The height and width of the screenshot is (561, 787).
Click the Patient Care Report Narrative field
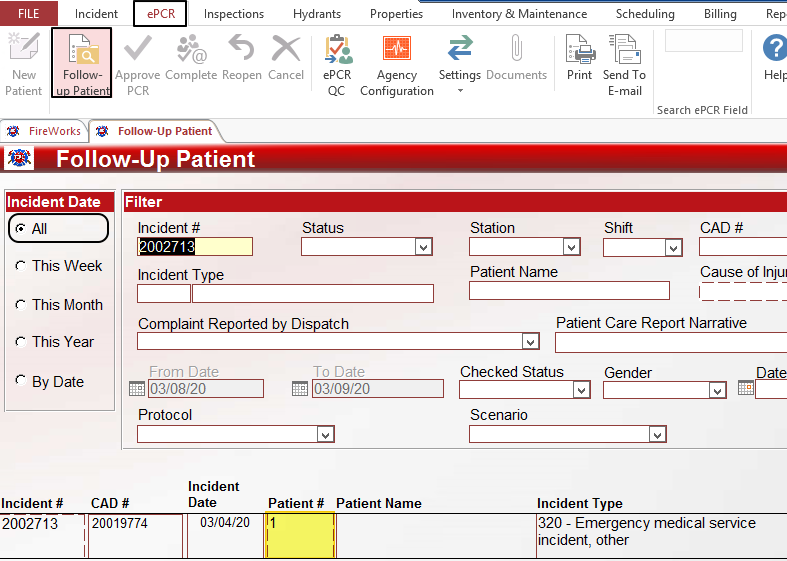click(x=671, y=343)
